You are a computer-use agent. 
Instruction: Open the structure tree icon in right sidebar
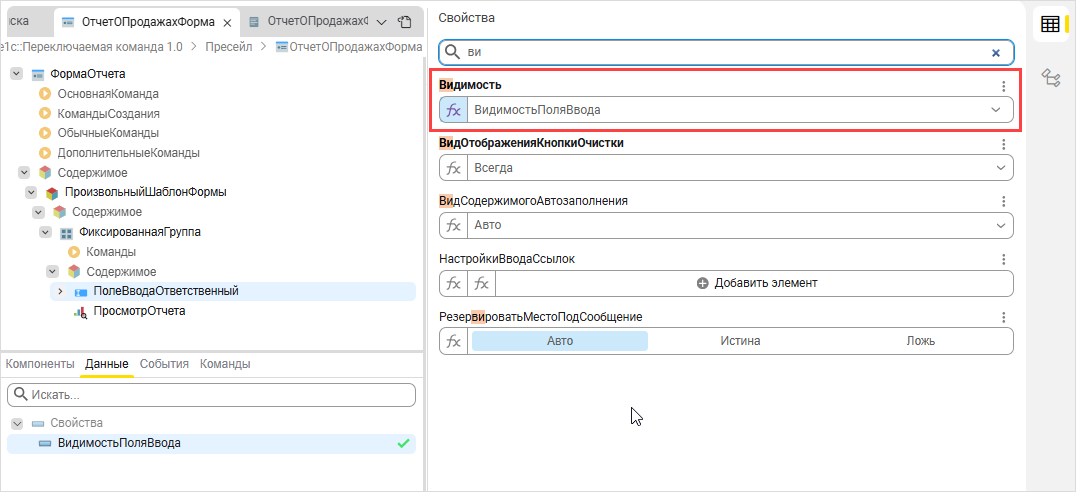click(1050, 78)
